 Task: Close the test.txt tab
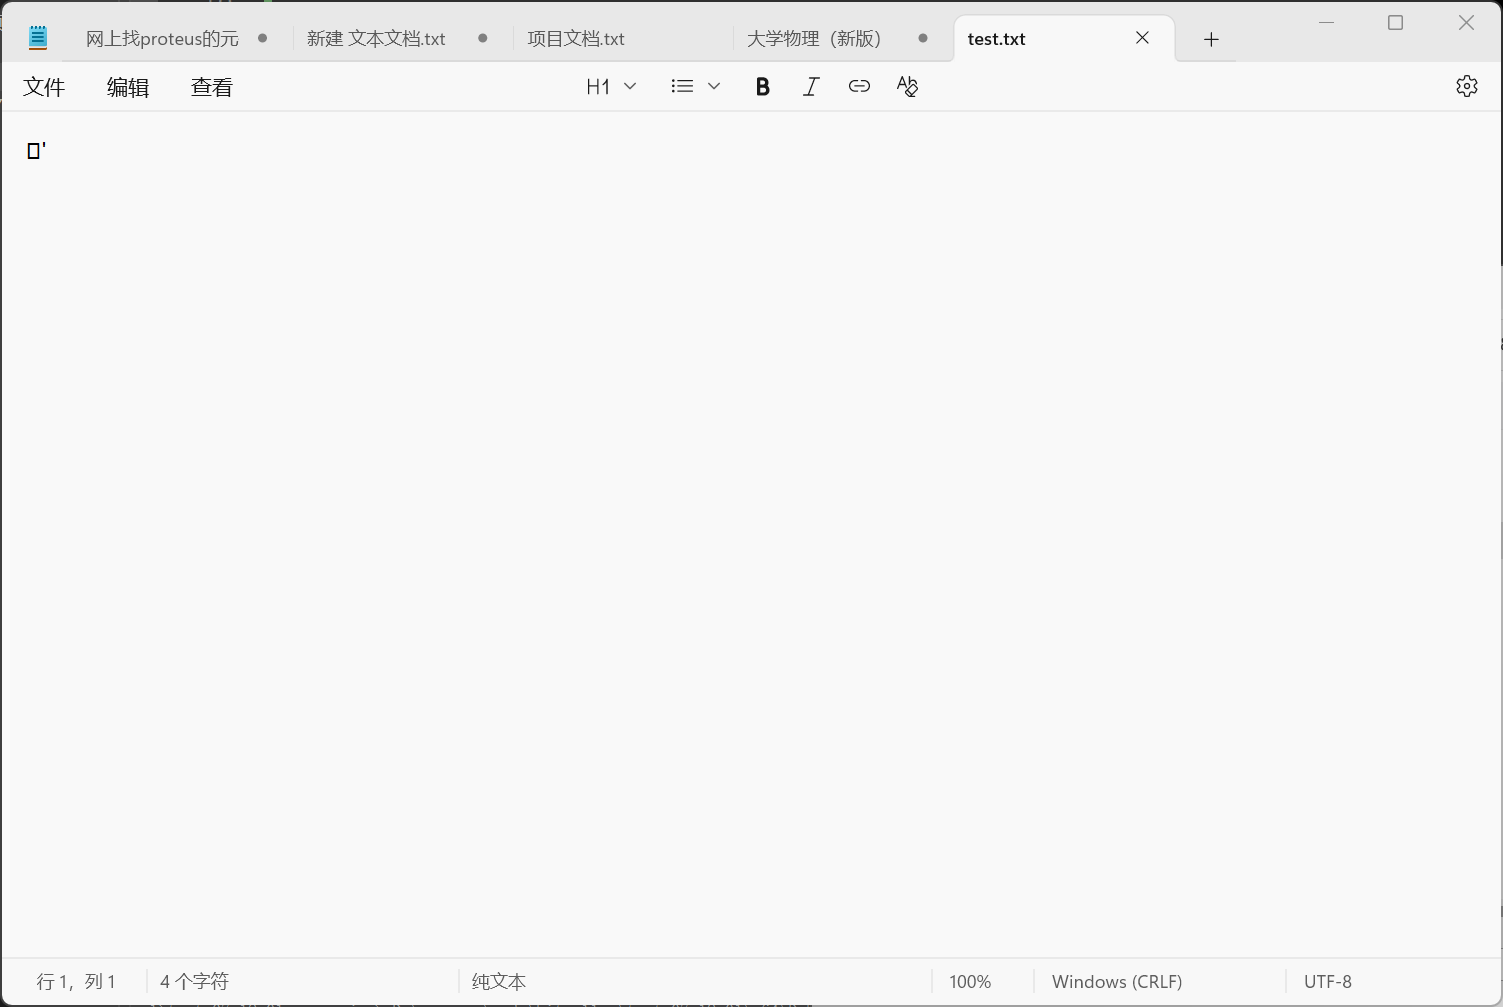tap(1142, 38)
